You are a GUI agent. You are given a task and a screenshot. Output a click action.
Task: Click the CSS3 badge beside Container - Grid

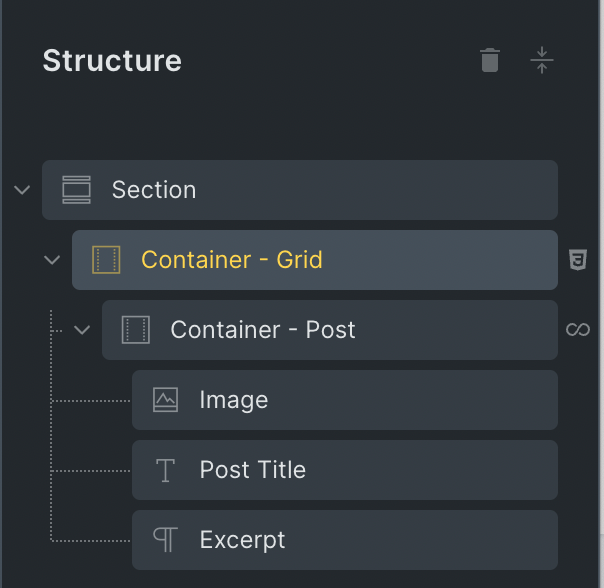click(x=577, y=260)
